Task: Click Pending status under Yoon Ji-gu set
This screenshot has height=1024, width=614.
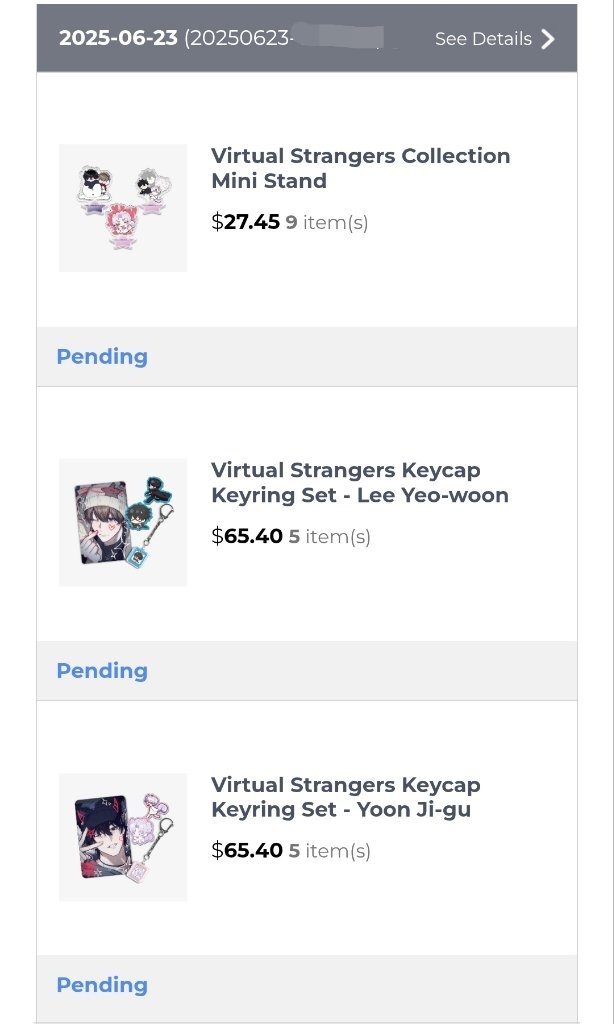Action: pos(102,985)
